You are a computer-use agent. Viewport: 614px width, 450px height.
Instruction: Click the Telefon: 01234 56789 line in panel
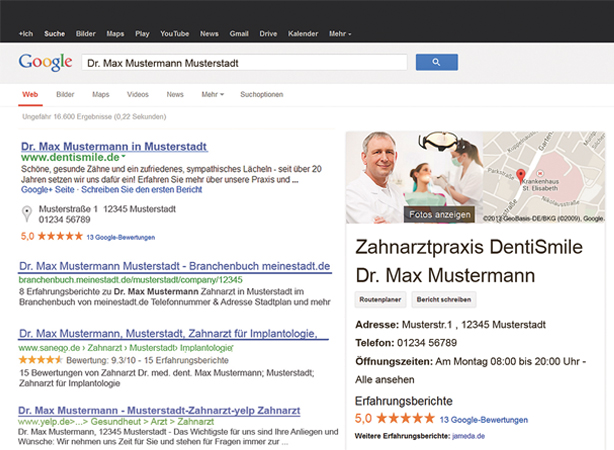pos(406,343)
